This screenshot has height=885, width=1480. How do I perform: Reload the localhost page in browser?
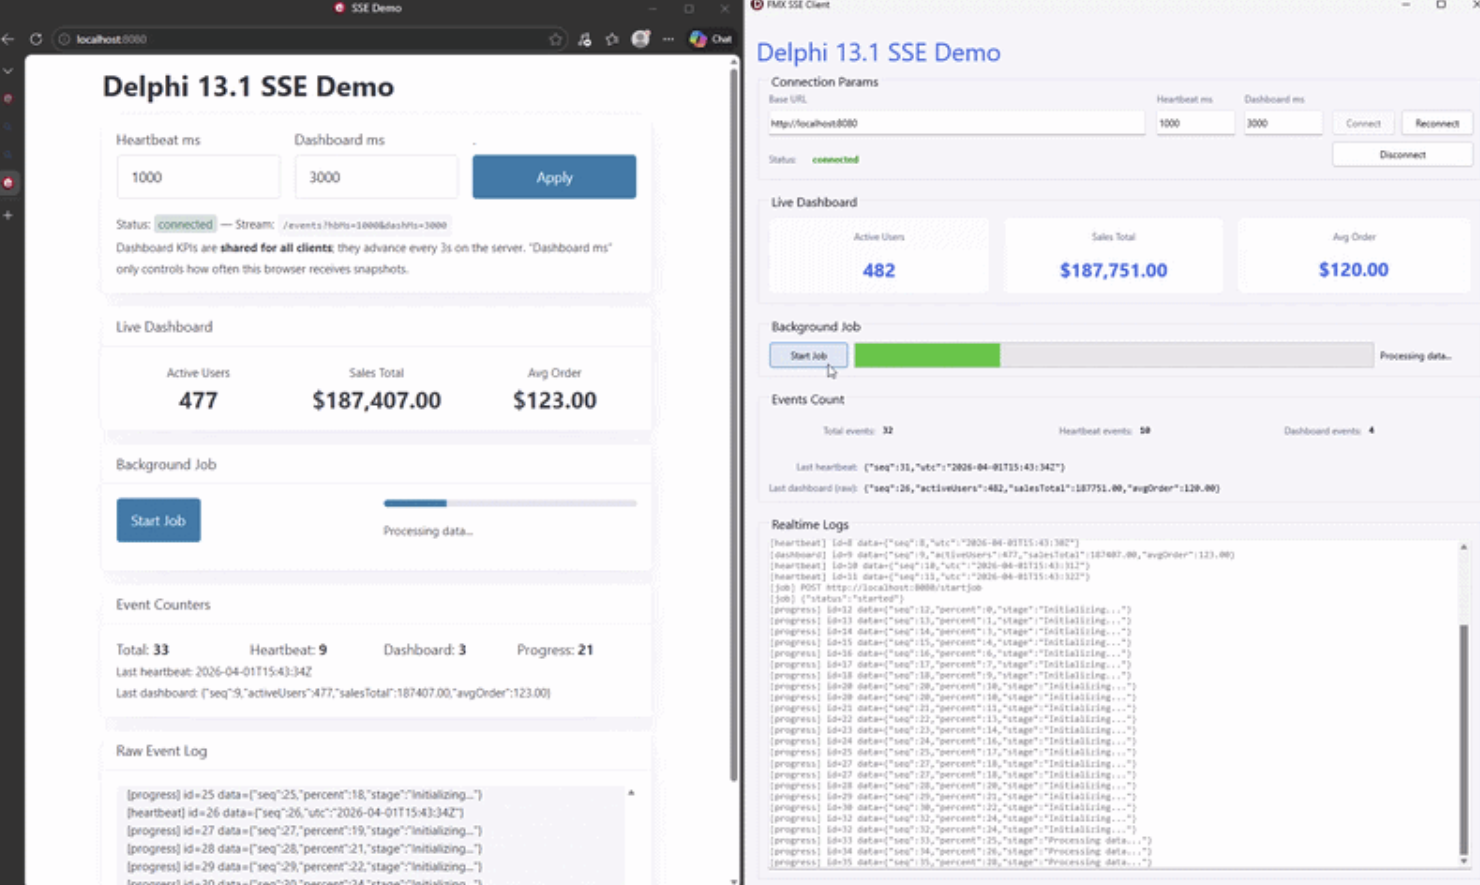click(36, 39)
